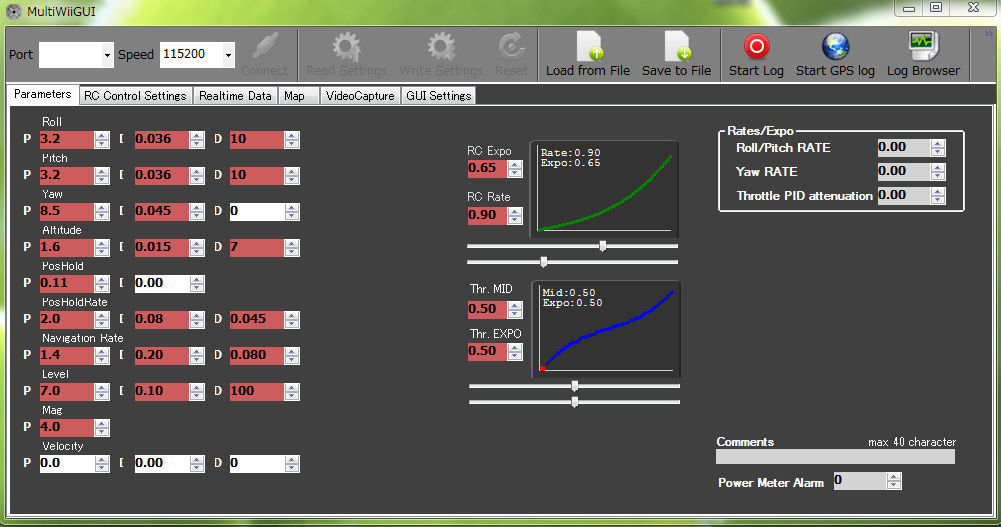Click the Yaw RATE value field

pyautogui.click(x=903, y=171)
